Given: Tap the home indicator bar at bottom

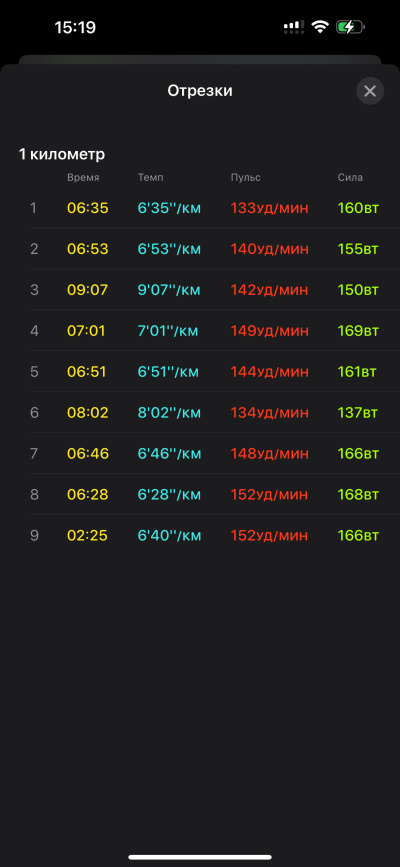Looking at the screenshot, I should coord(200,857).
